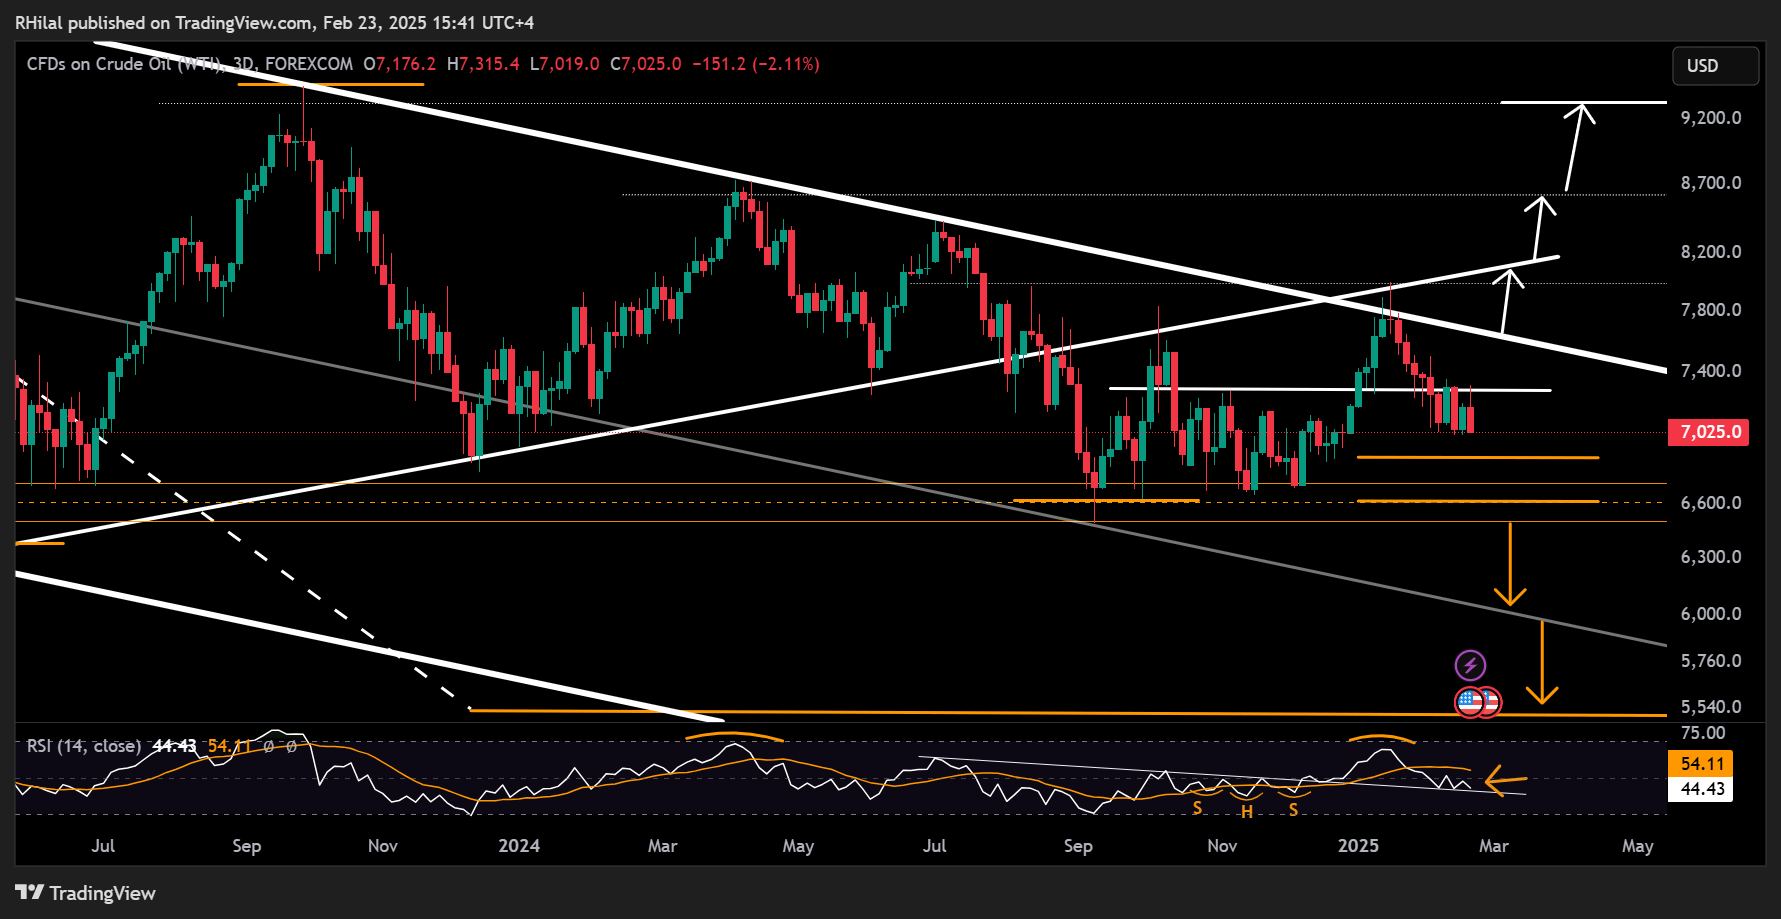Click the 6,300.0 price axis label
1781x919 pixels.
1711,557
